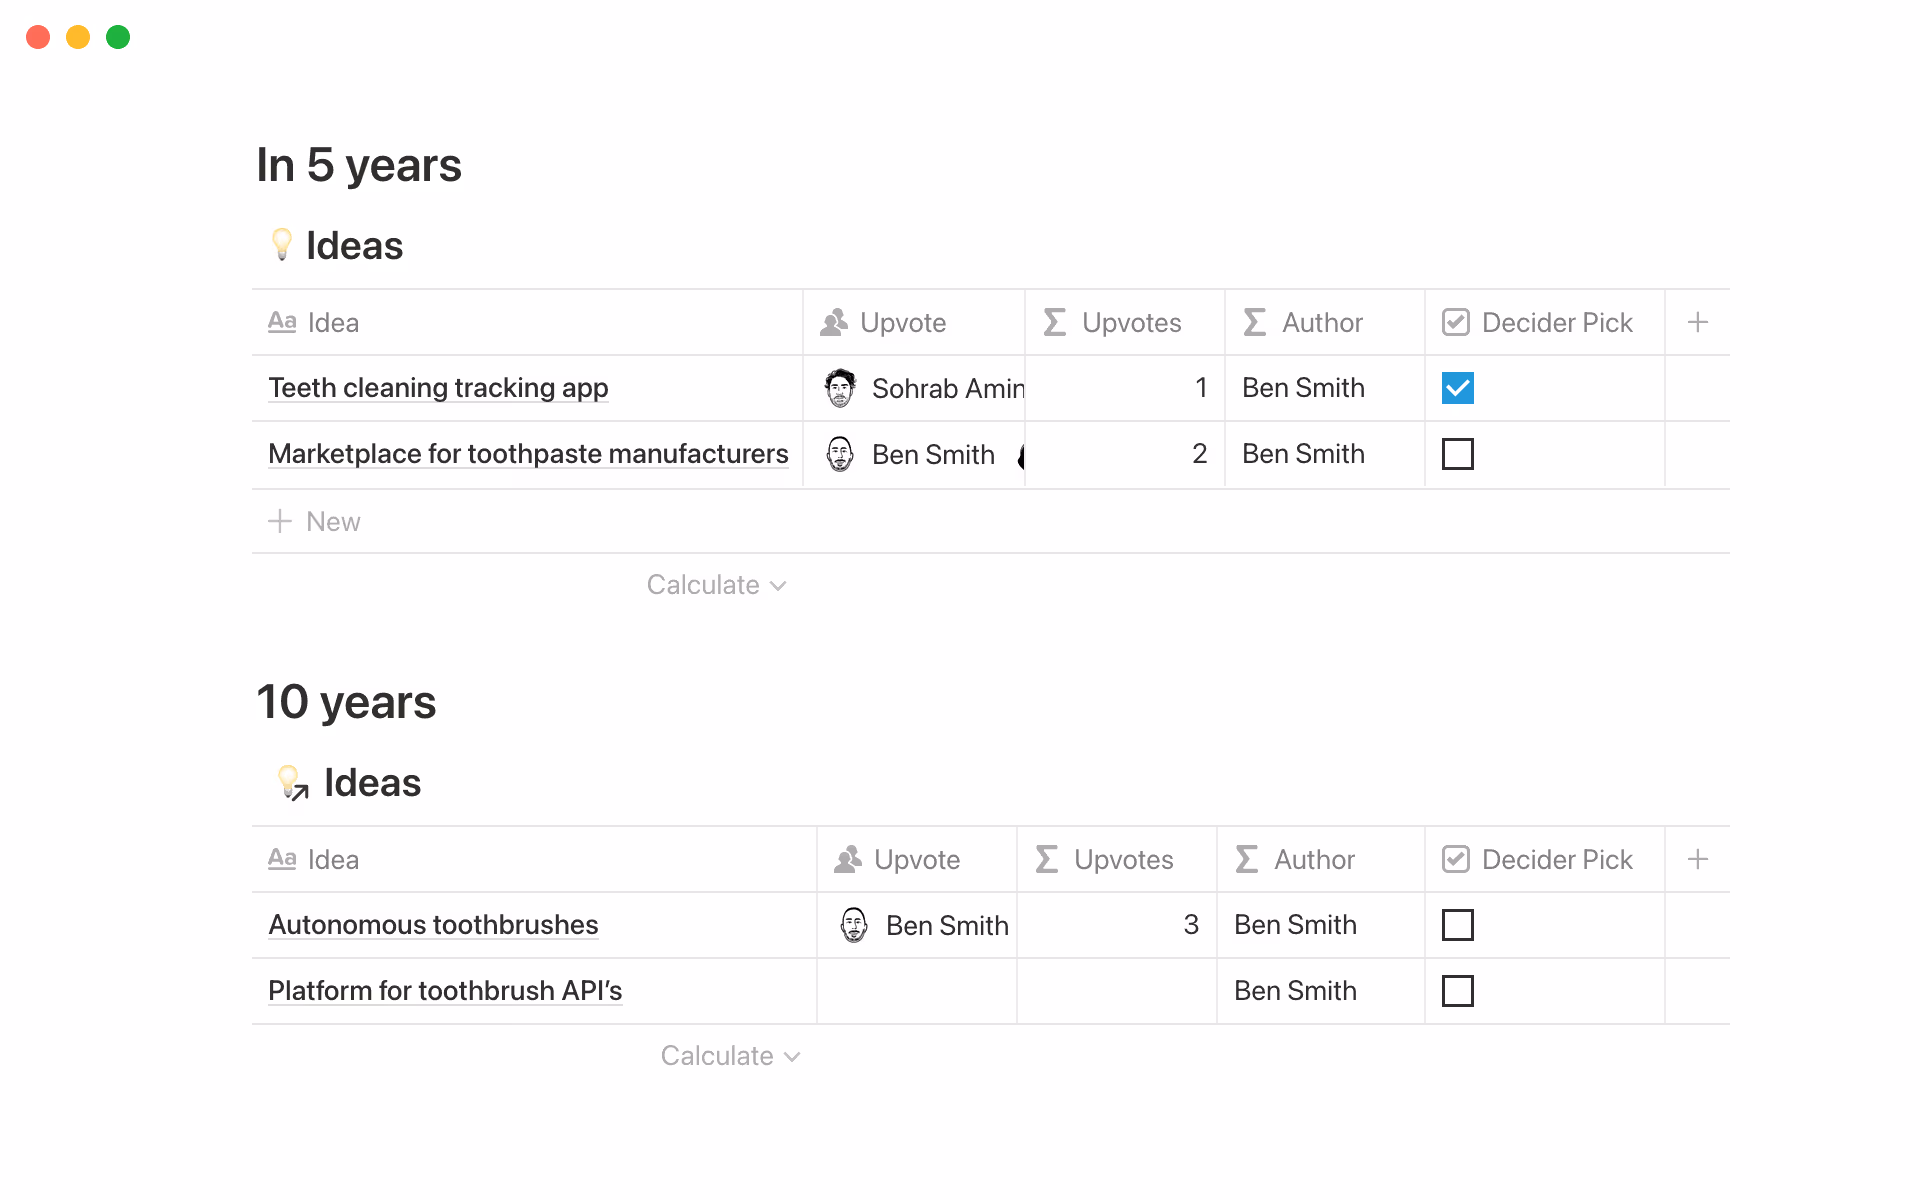This screenshot has height=1200, width=1920.
Task: Check Decider Pick for Autonomous toothbrushes
Action: tap(1457, 925)
